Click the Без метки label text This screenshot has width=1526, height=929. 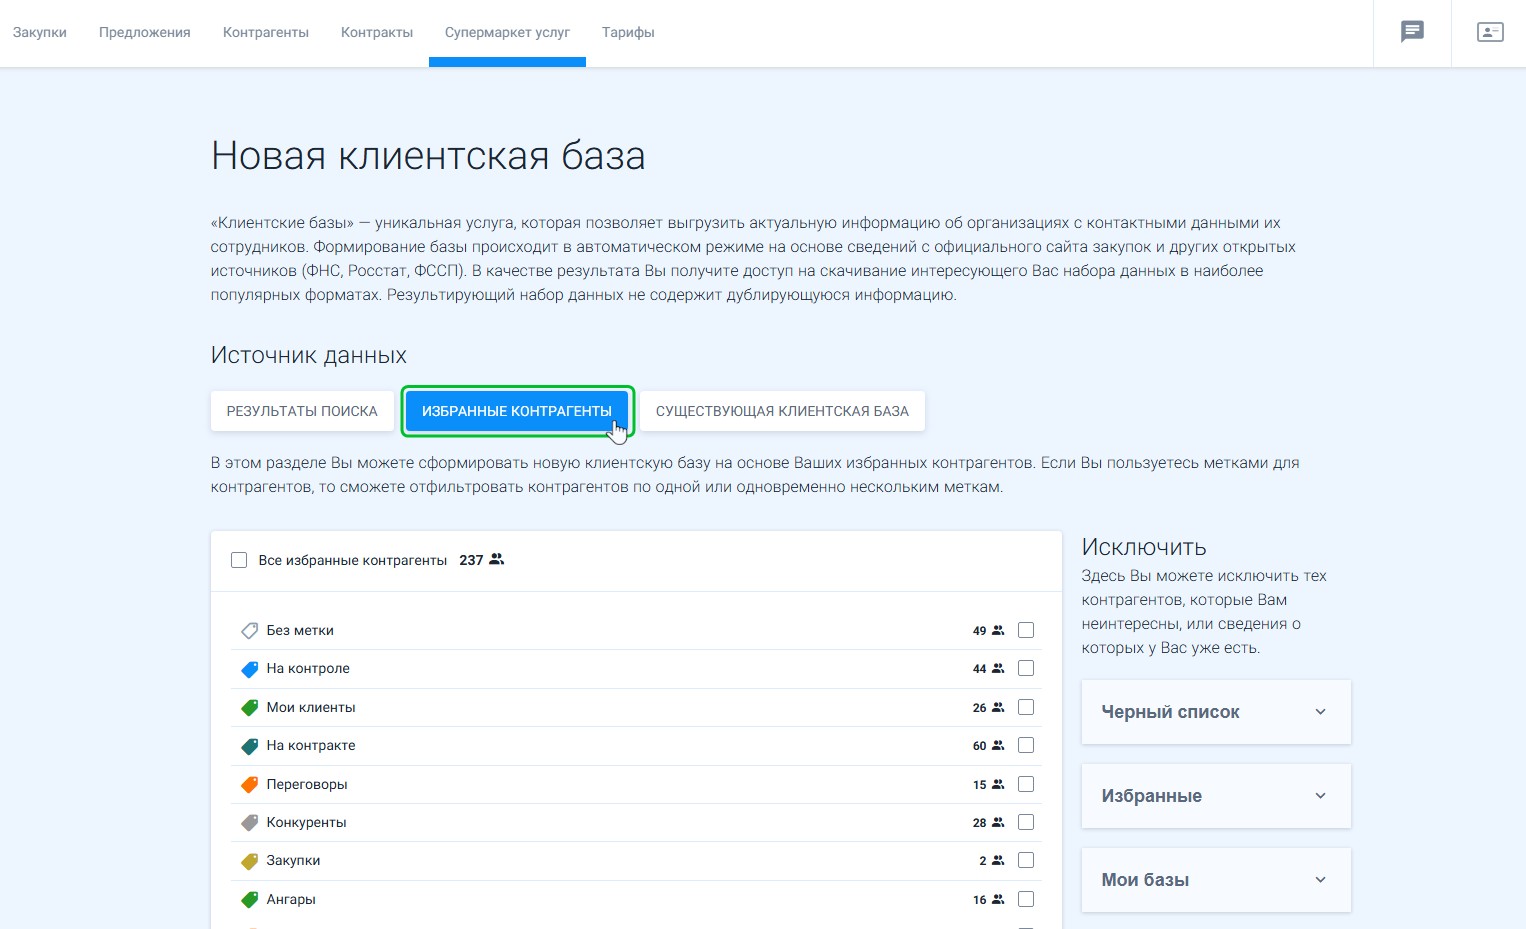300,630
